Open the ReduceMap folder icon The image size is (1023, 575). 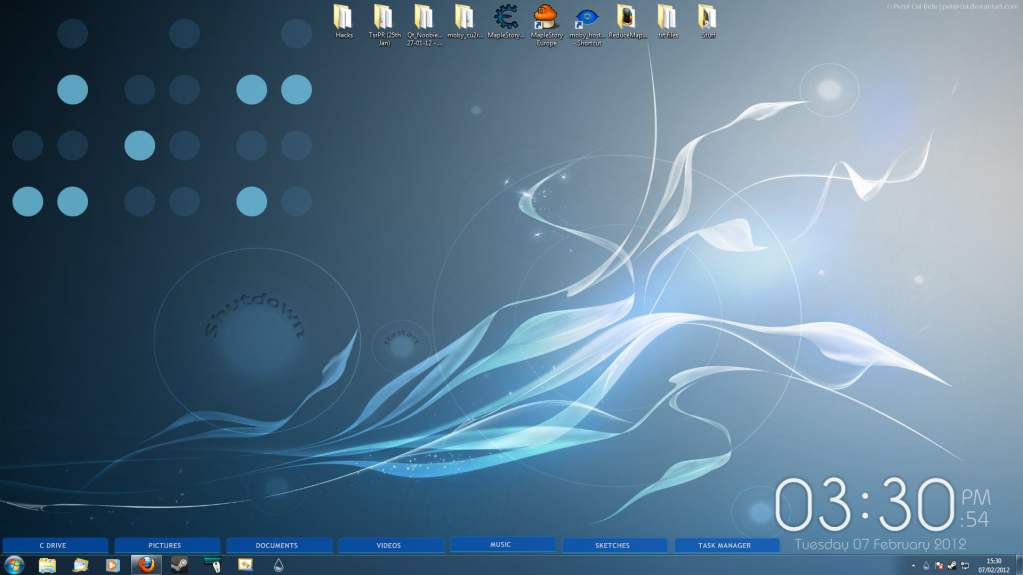click(627, 22)
